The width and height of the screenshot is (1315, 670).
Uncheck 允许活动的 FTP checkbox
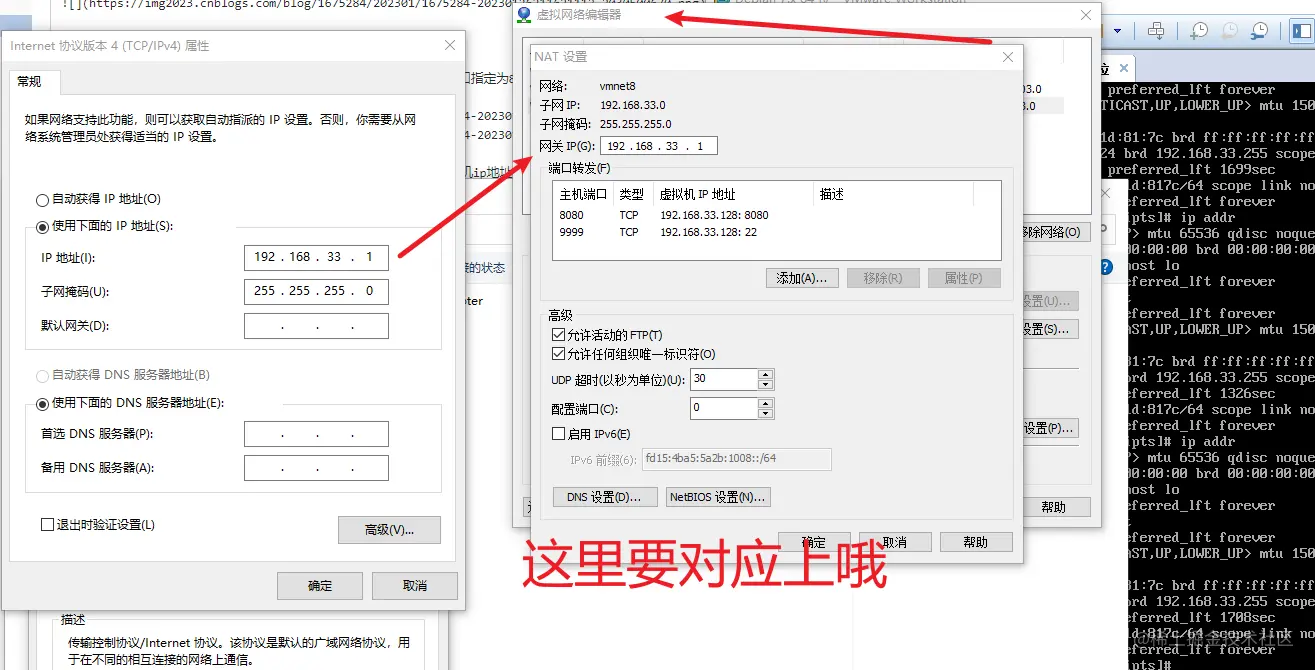tap(558, 335)
